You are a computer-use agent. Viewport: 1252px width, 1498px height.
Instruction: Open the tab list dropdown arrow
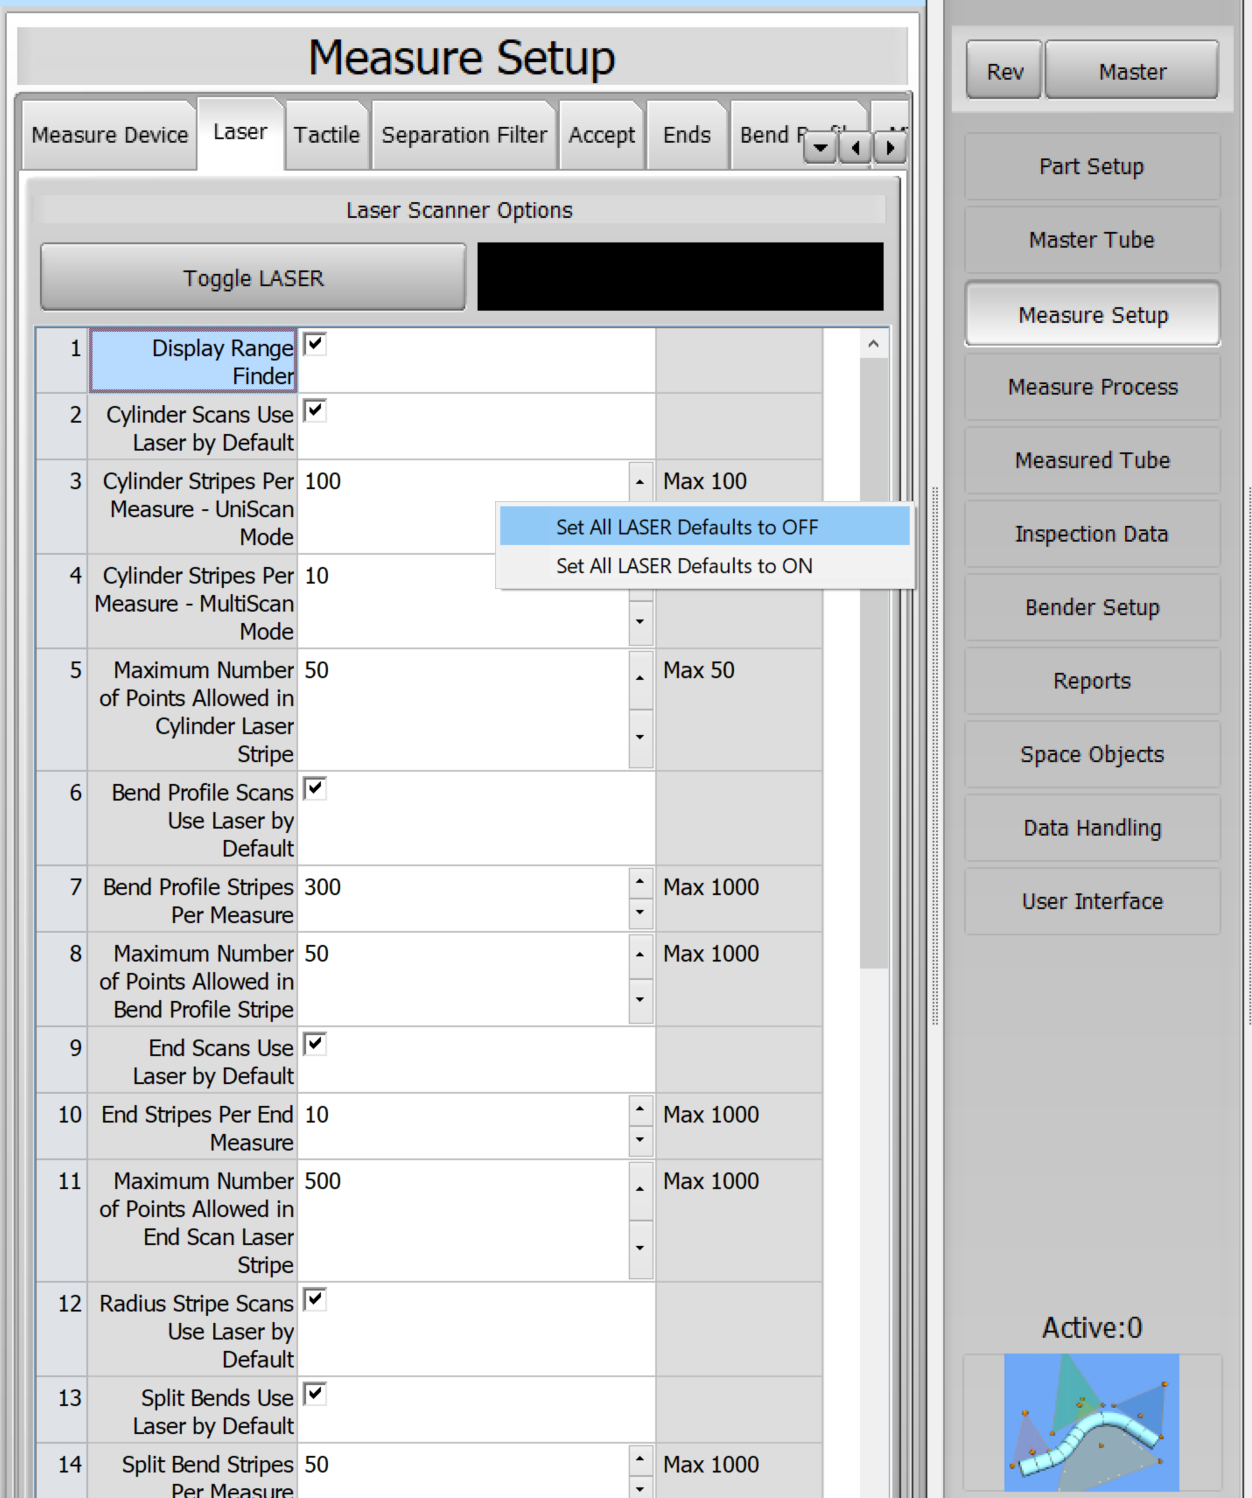[820, 149]
